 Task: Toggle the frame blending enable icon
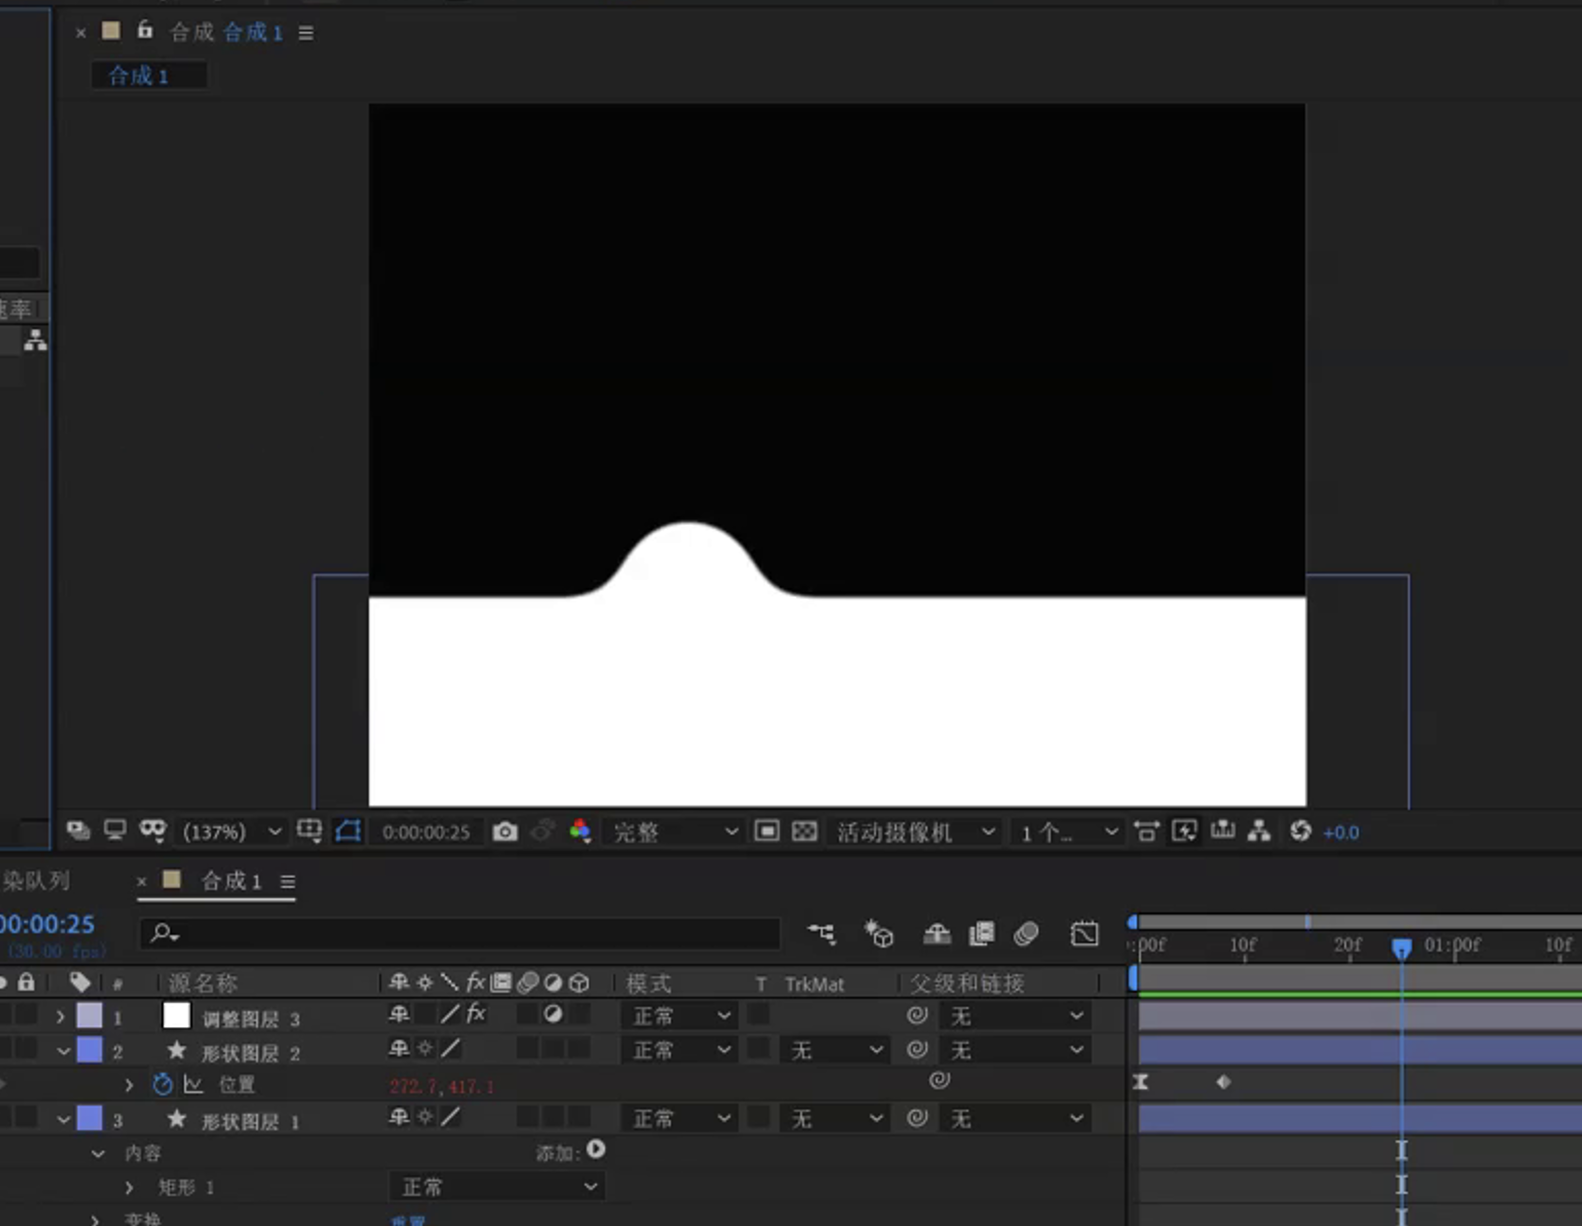[x=982, y=933]
